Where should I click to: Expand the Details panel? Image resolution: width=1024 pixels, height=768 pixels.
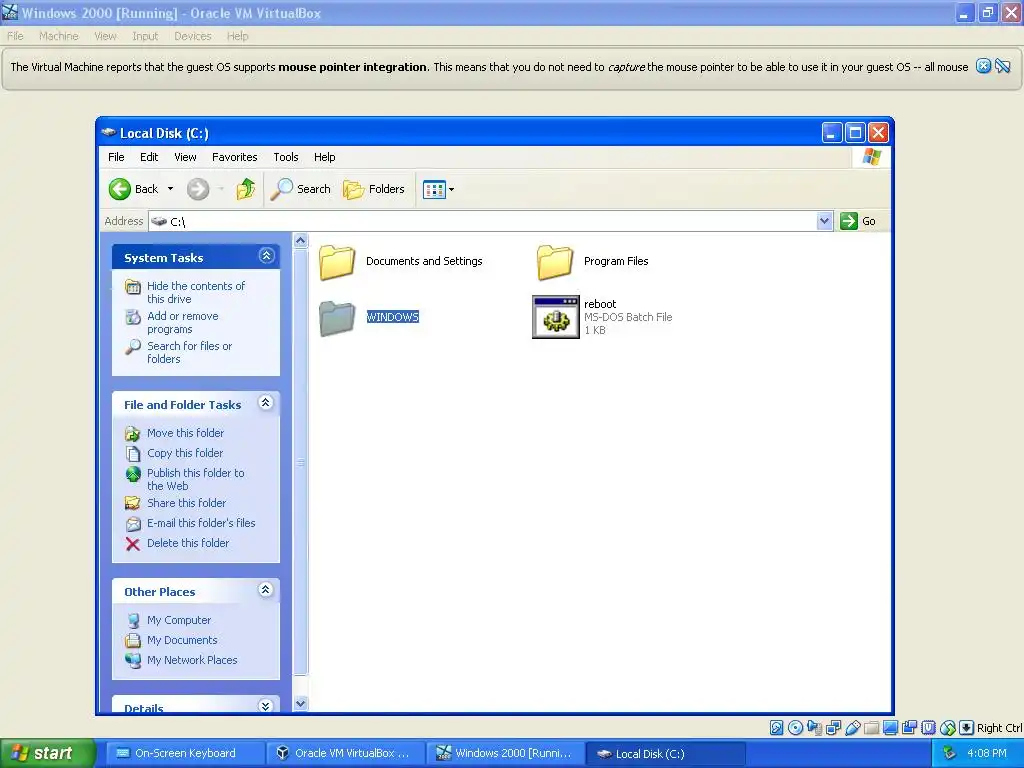(x=265, y=706)
